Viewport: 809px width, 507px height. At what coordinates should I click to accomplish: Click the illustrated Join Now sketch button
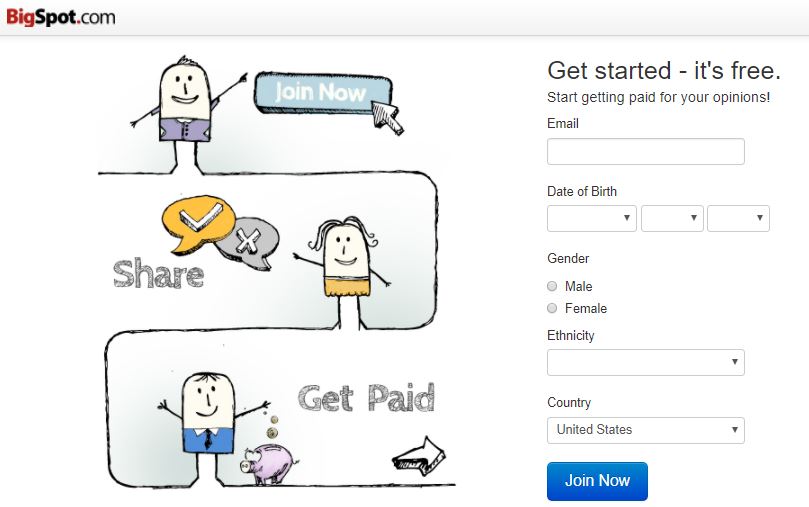coord(323,93)
